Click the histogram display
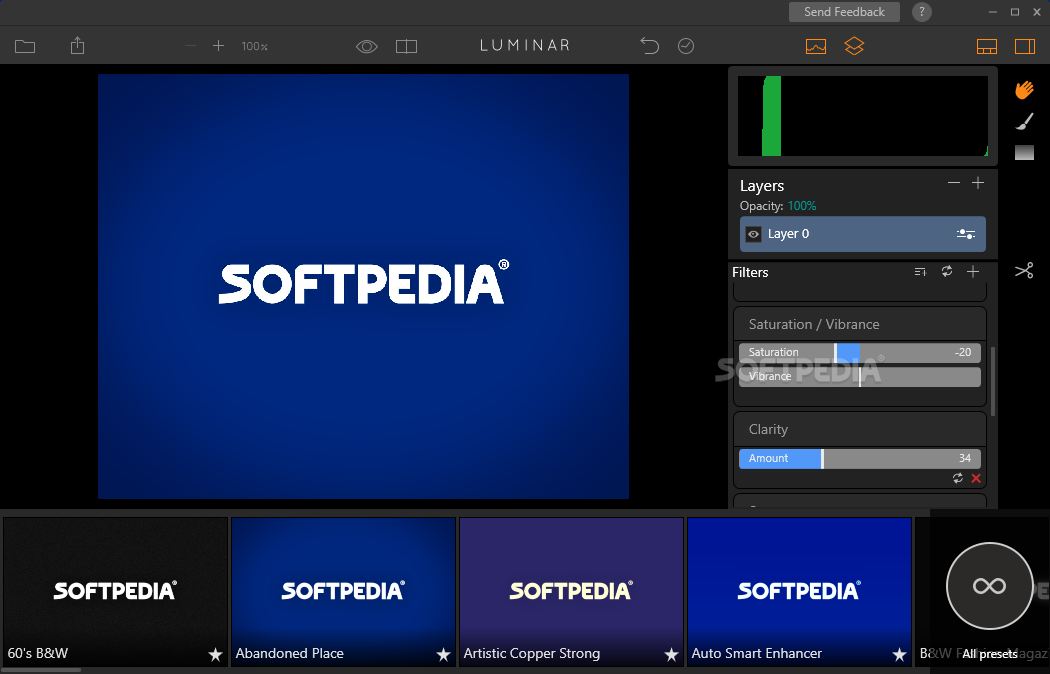Screen dimensions: 1050x674 (x=862, y=116)
